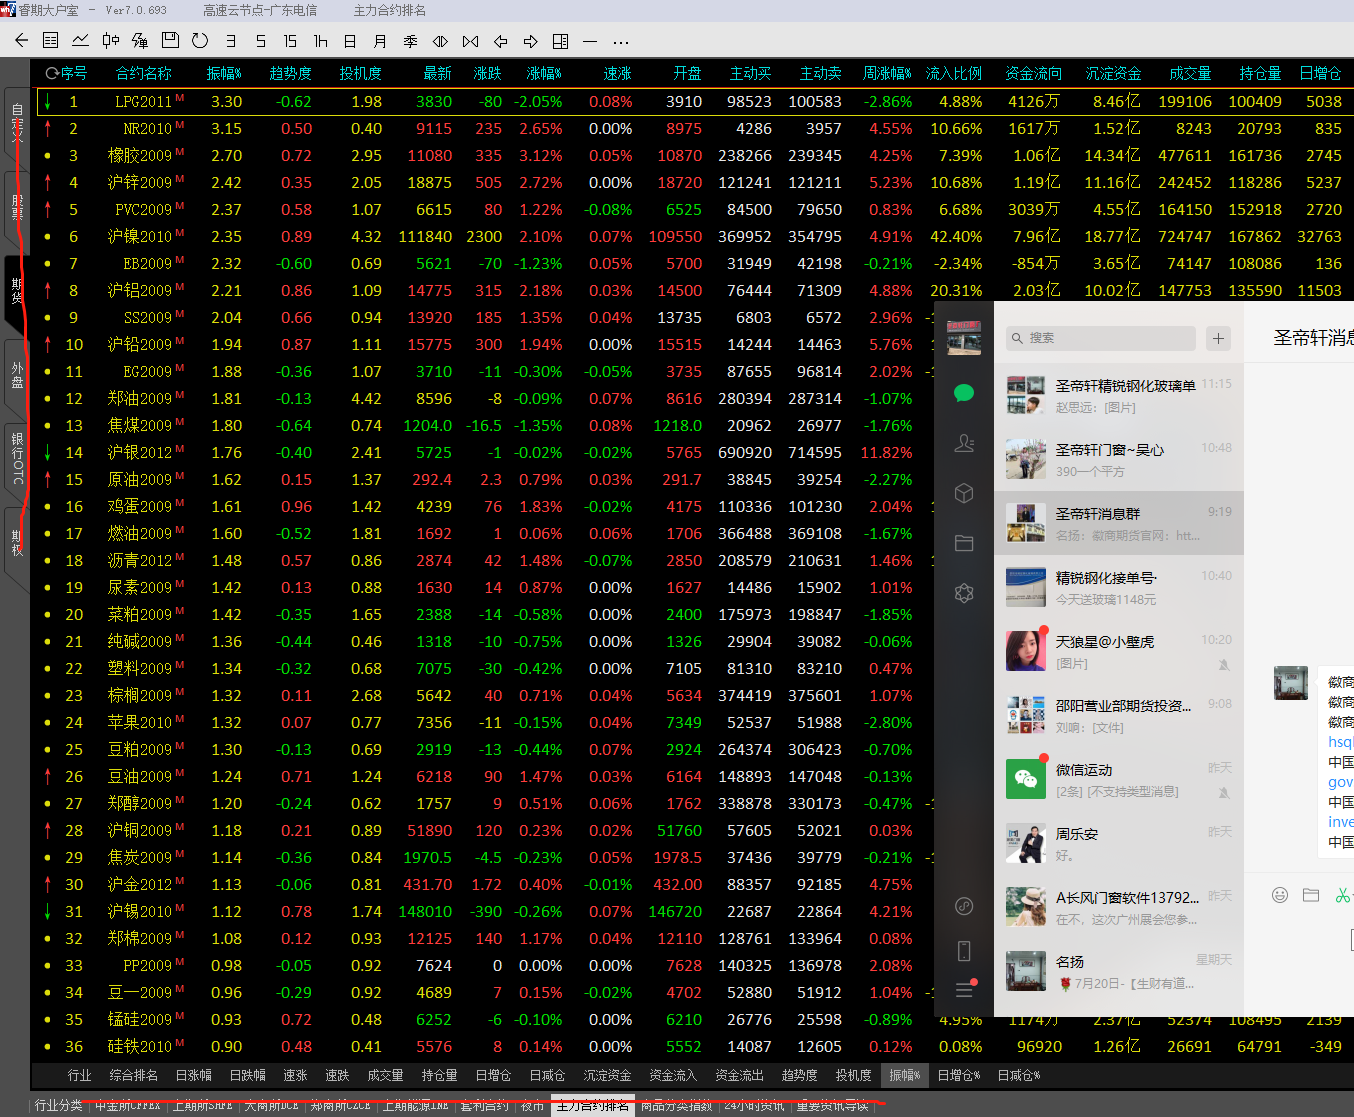Click the back arrow in the toolbar
Screen dimensions: 1354x1117
click(x=21, y=41)
